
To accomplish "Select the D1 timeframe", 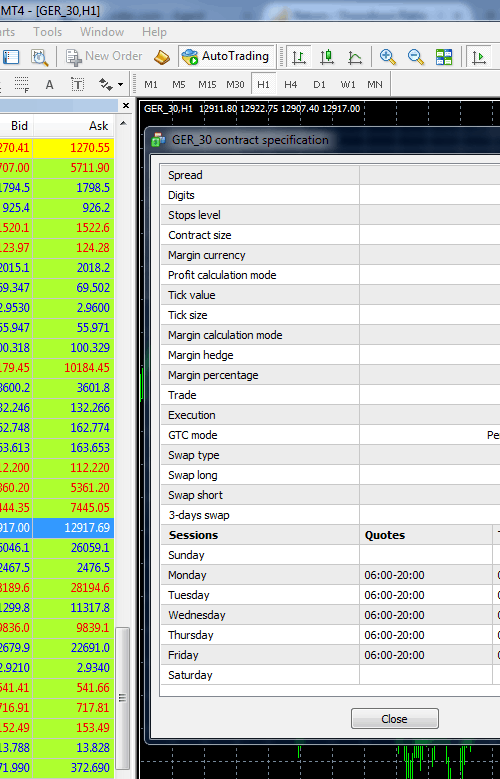I will pyautogui.click(x=319, y=84).
